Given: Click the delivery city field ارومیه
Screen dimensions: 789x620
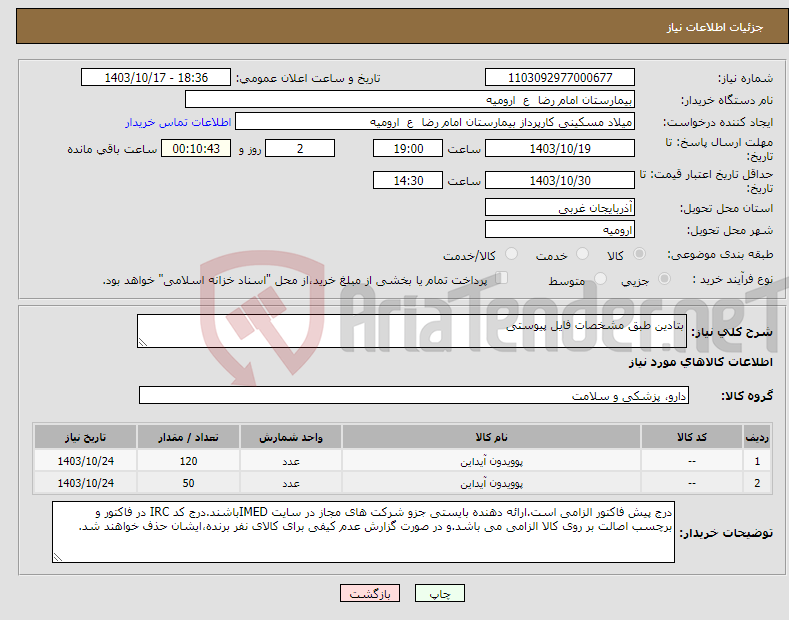Looking at the screenshot, I should [560, 229].
